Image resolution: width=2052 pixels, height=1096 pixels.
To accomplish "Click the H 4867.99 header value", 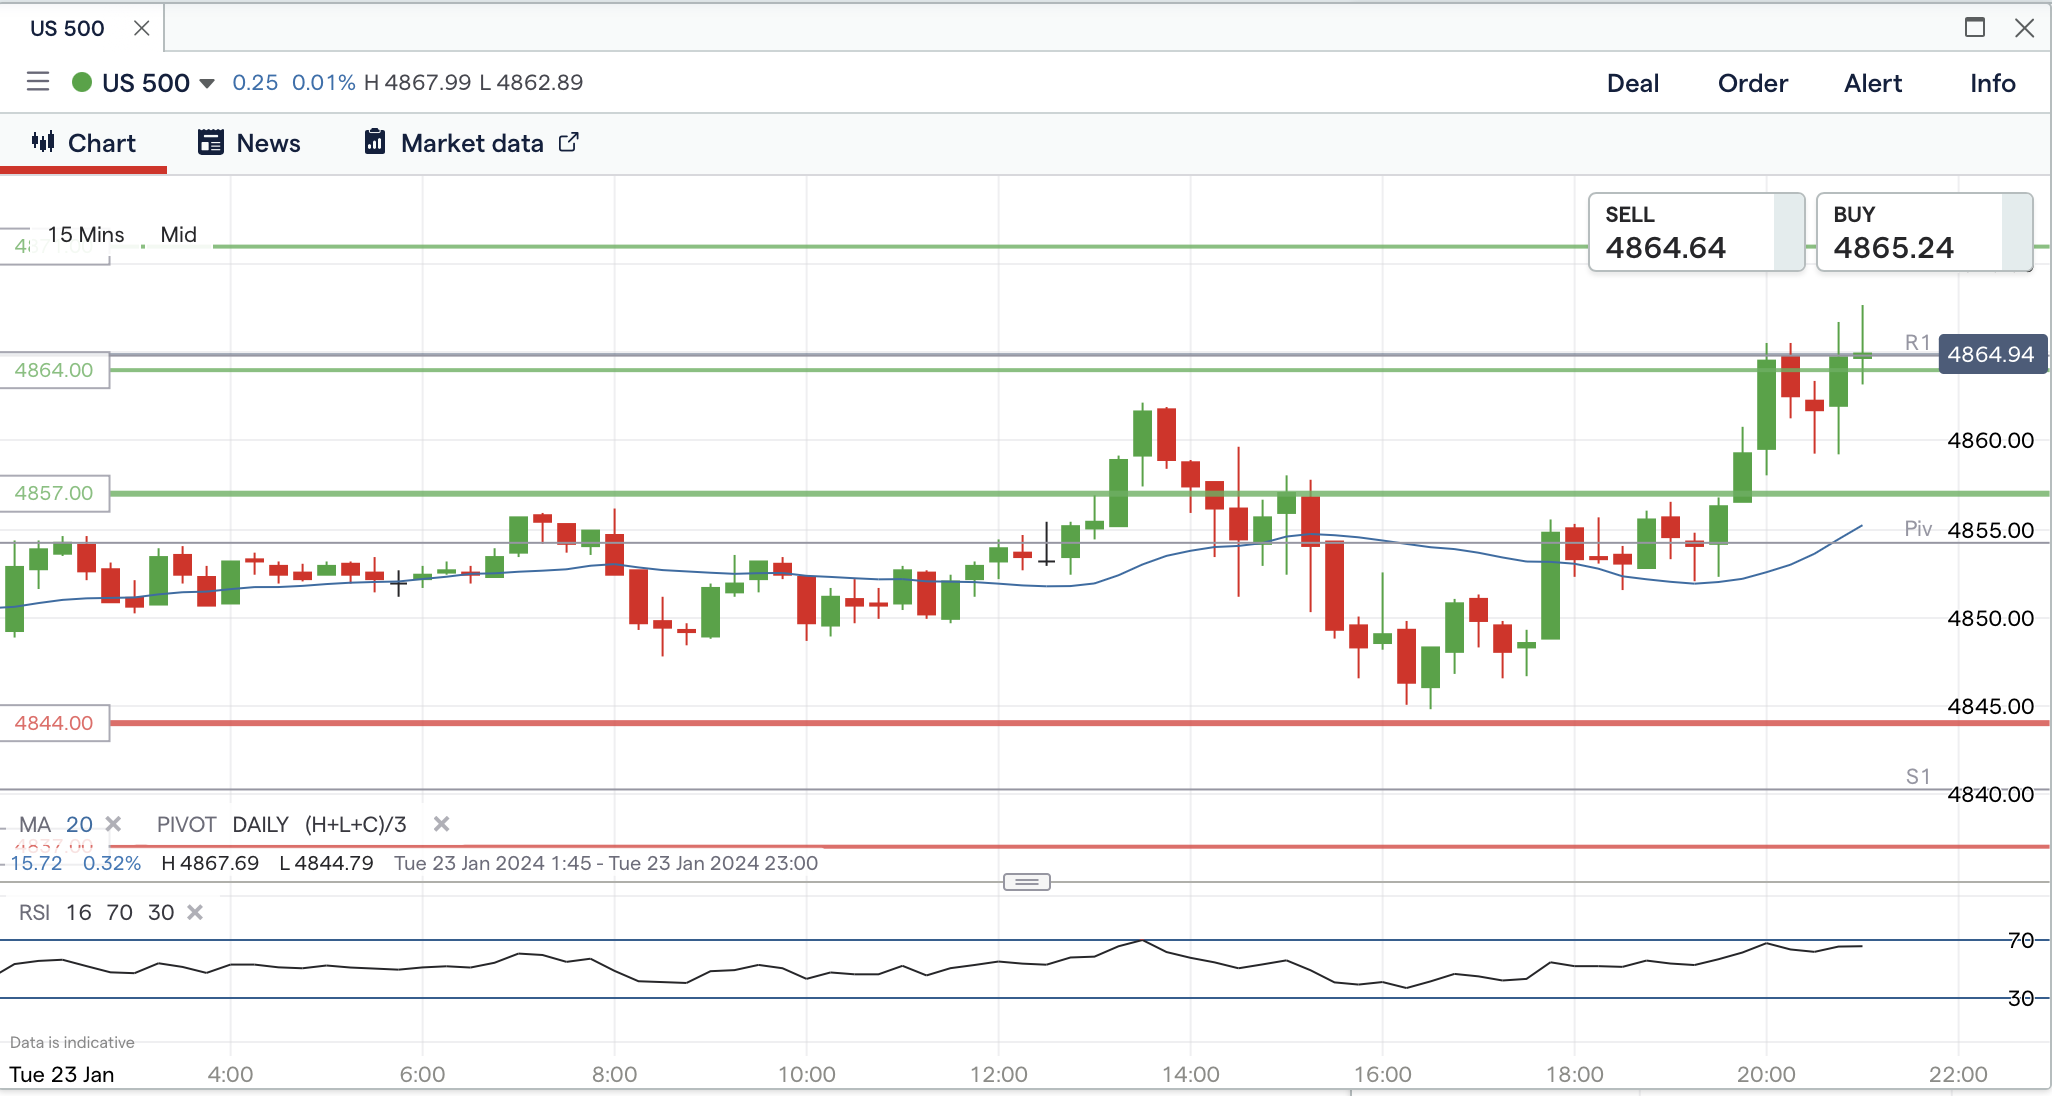I will 418,83.
